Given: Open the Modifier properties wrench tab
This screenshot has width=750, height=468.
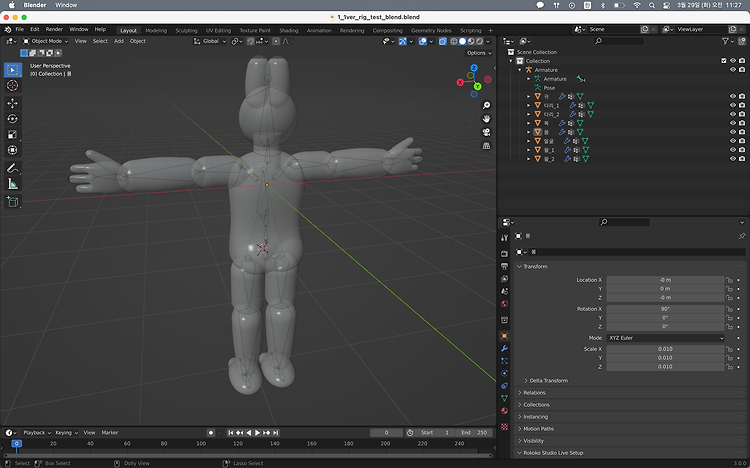Looking at the screenshot, I should pyautogui.click(x=504, y=348).
